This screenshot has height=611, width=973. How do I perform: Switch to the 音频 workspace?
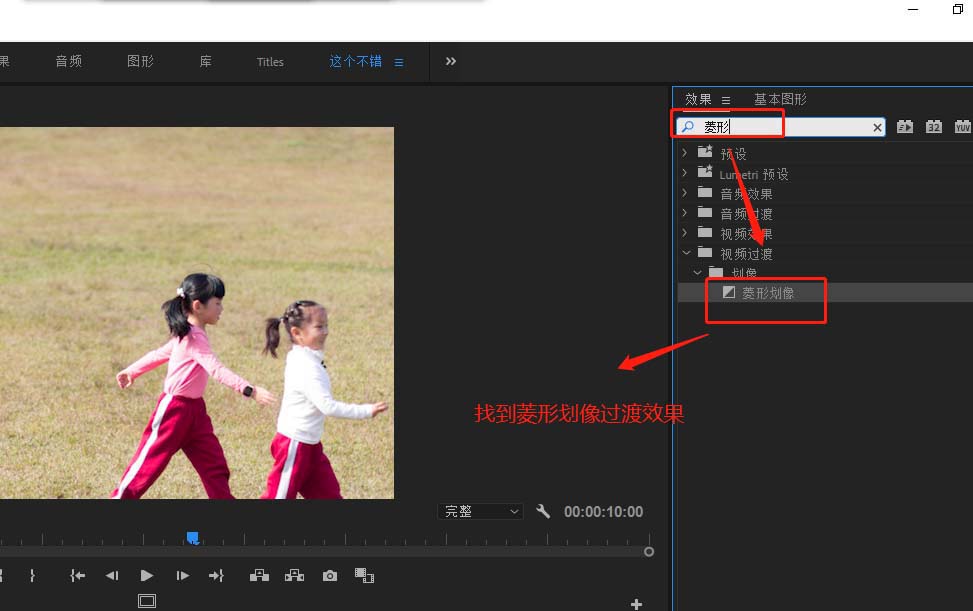click(x=68, y=61)
